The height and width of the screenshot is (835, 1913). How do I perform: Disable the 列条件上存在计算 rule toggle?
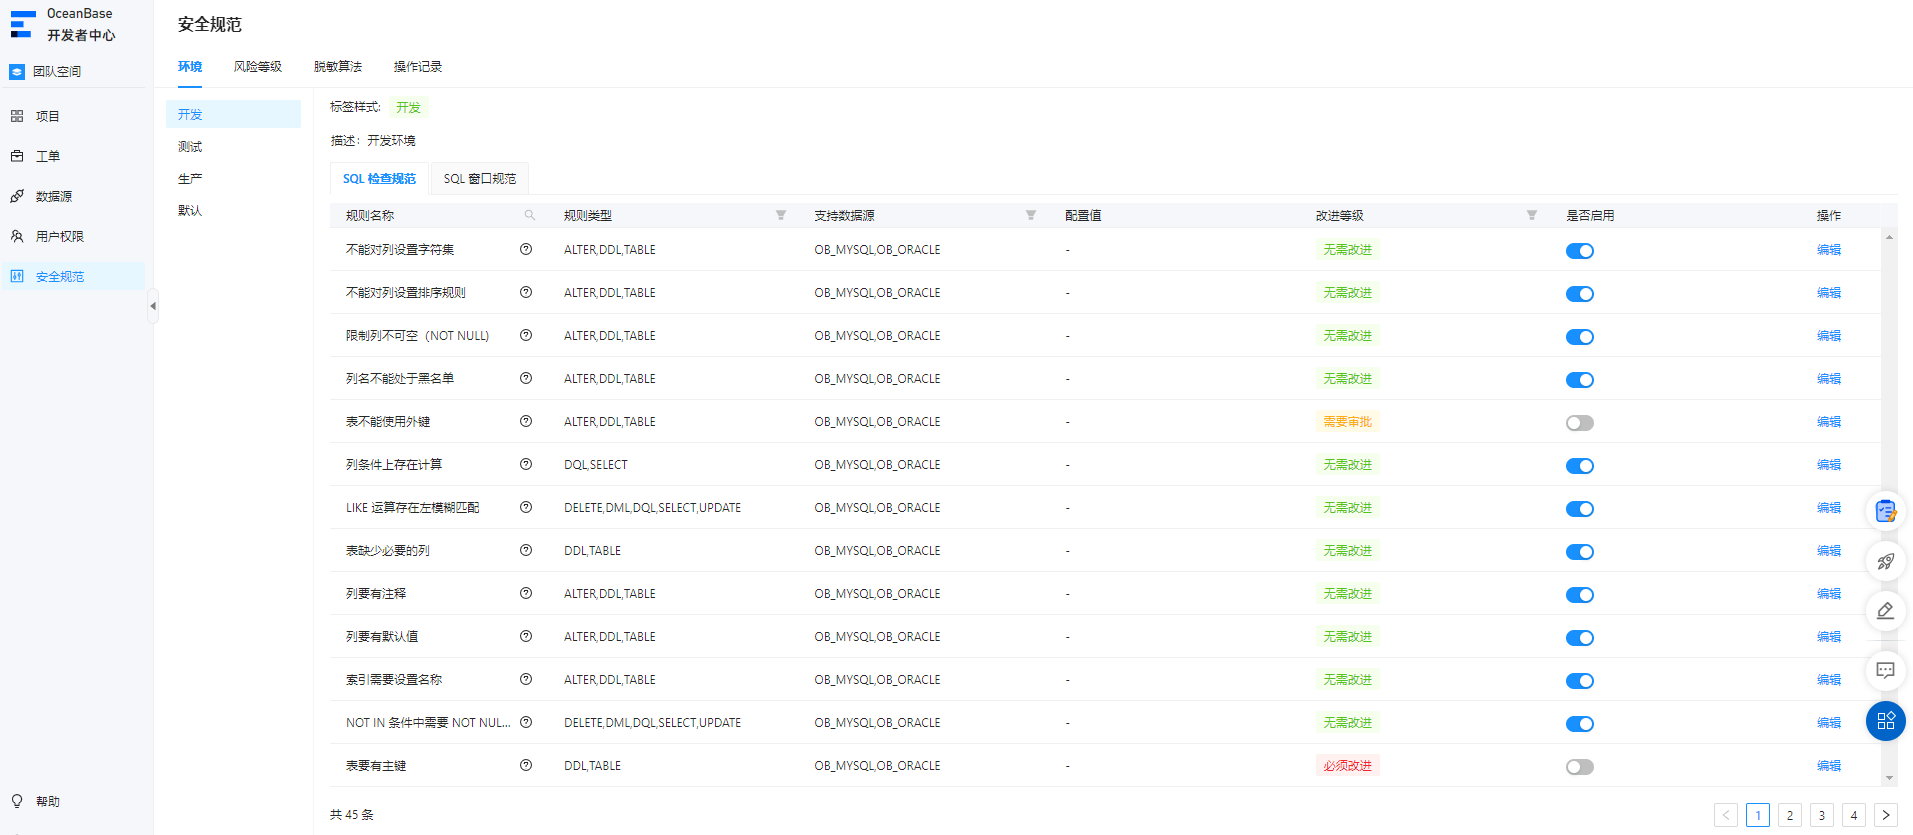(1580, 466)
